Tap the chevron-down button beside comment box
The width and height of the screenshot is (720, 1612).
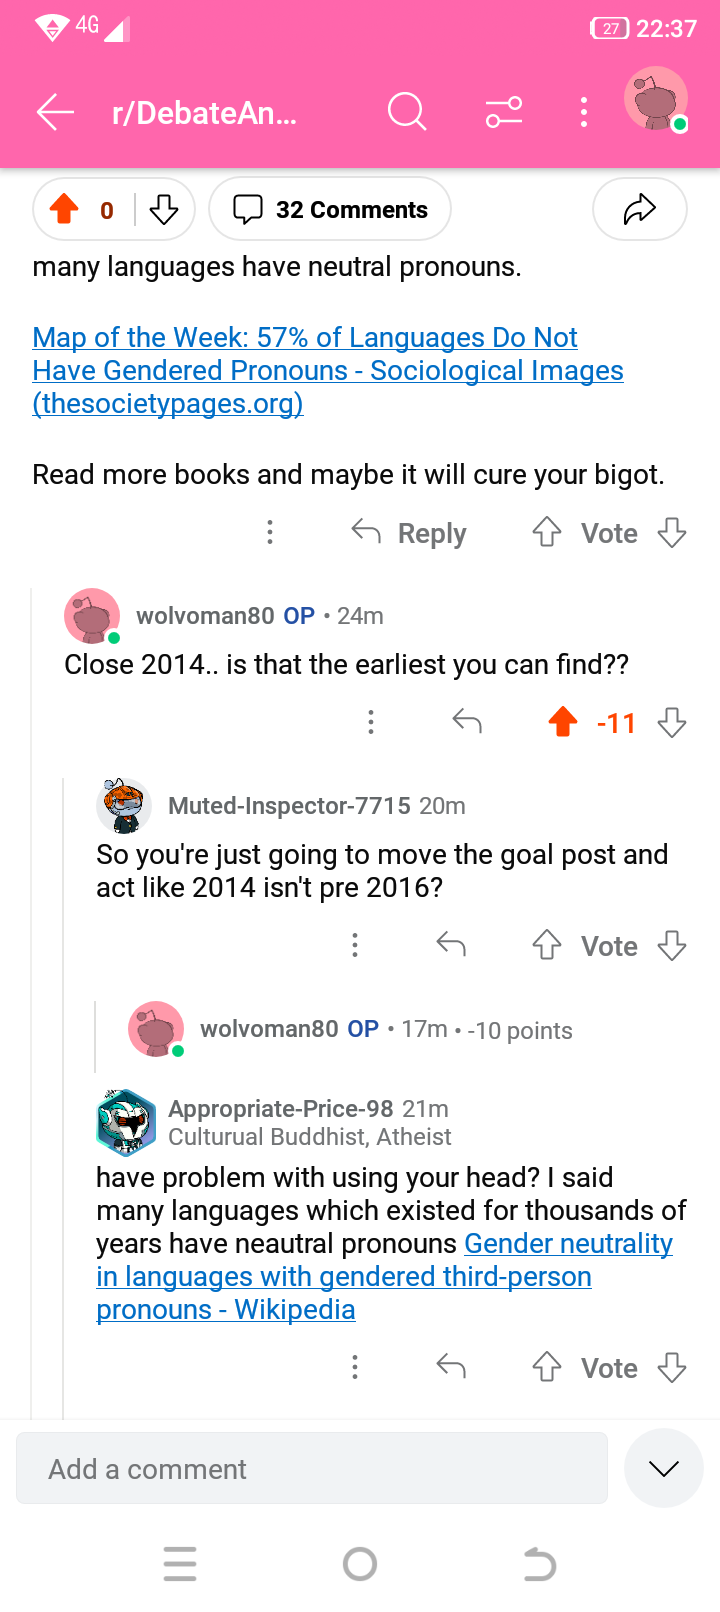[x=664, y=1468]
